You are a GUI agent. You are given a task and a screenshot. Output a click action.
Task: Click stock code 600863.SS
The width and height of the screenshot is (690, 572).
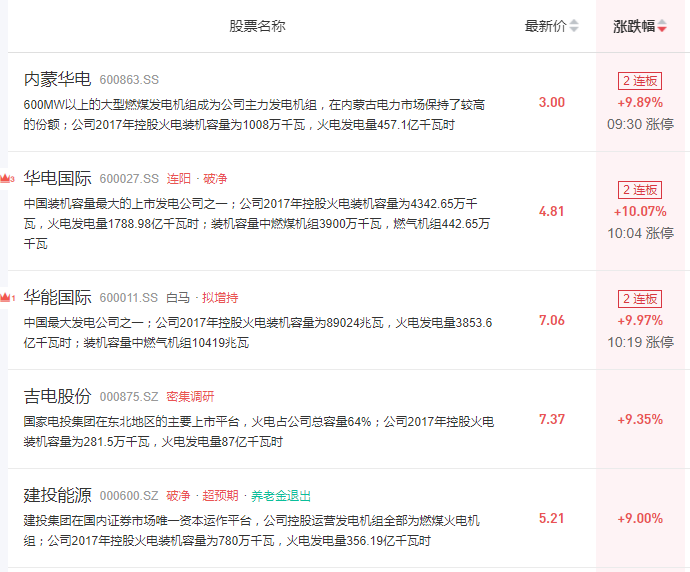coord(129,80)
